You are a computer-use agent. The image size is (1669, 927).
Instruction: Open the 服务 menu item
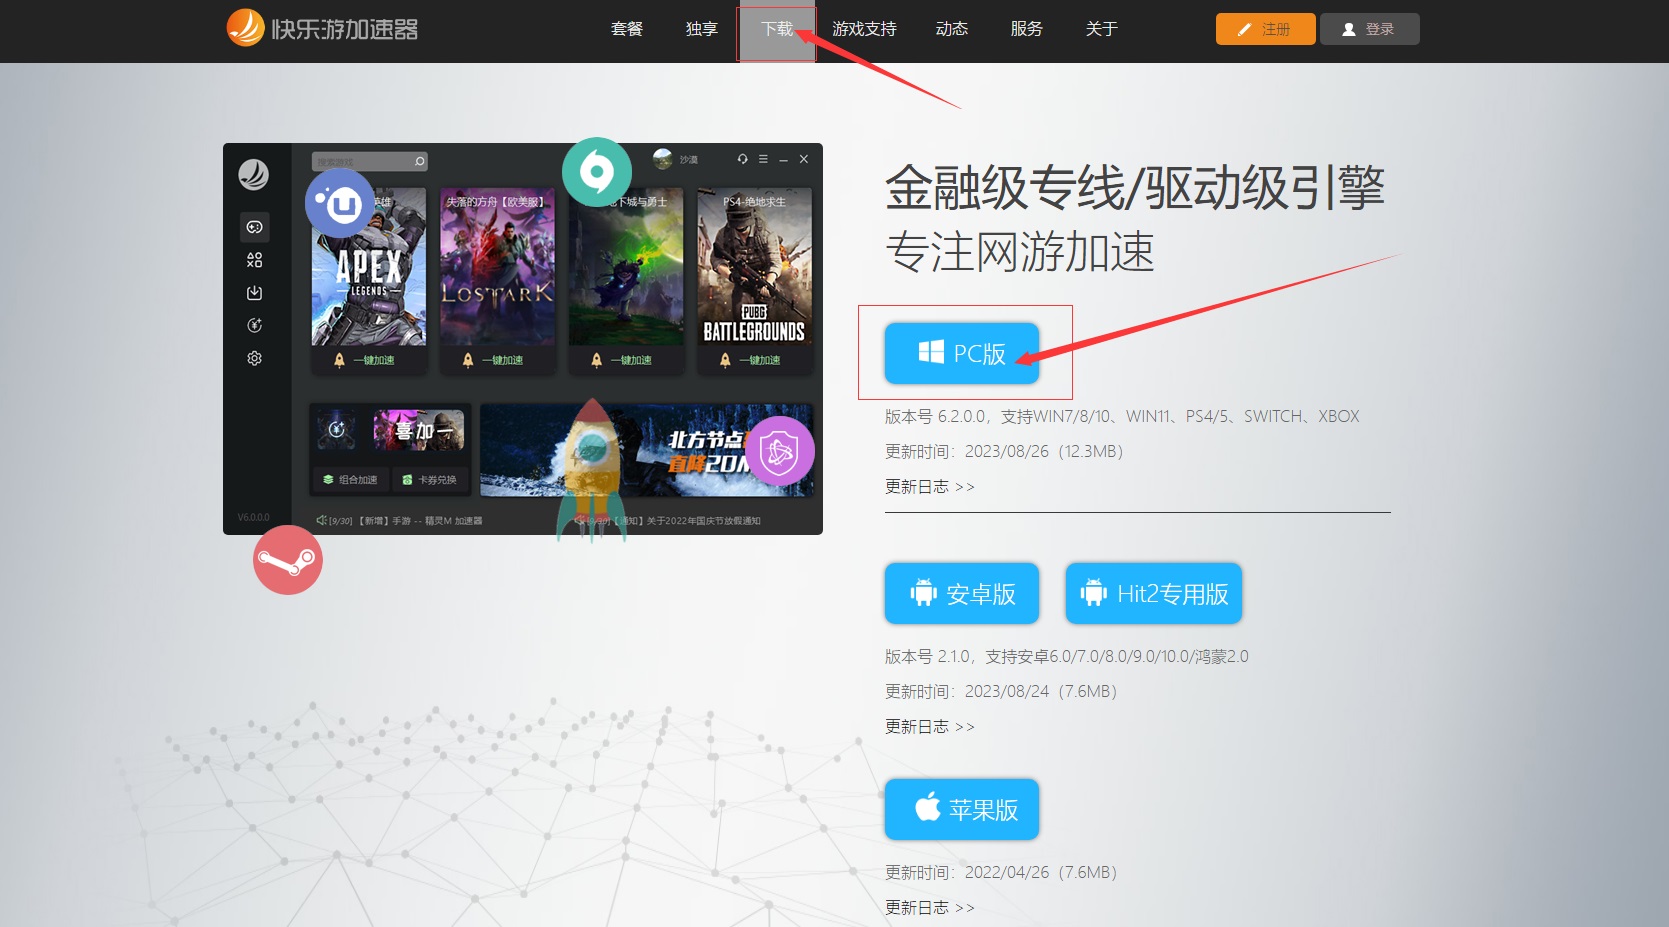(x=1027, y=29)
